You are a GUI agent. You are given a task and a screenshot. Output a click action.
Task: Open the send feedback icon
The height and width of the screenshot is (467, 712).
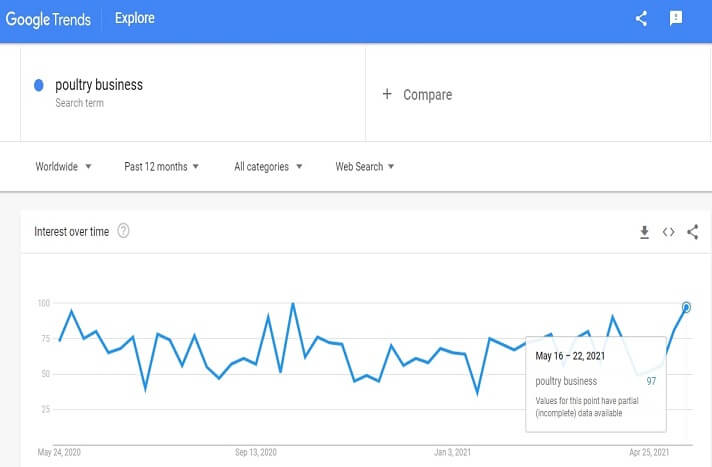pyautogui.click(x=676, y=19)
